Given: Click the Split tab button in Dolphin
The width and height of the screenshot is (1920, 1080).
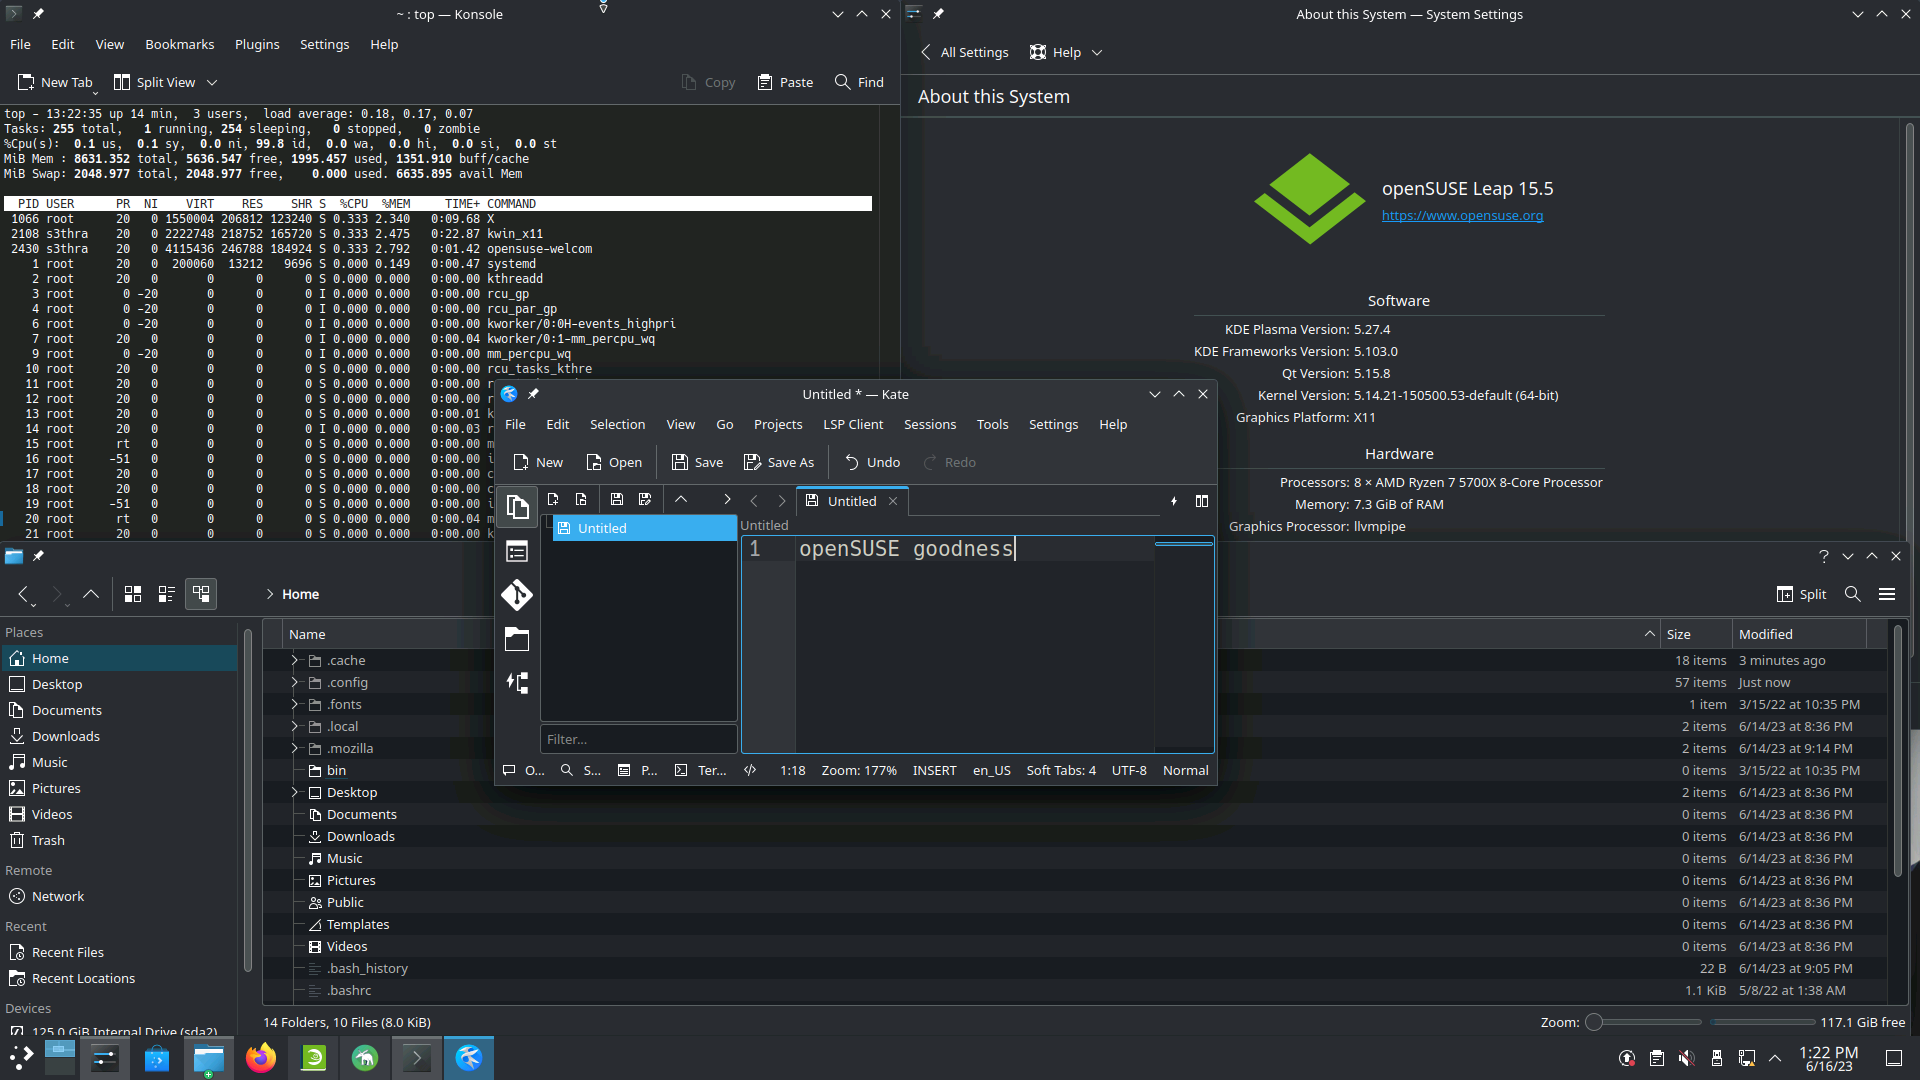Looking at the screenshot, I should [x=1804, y=593].
